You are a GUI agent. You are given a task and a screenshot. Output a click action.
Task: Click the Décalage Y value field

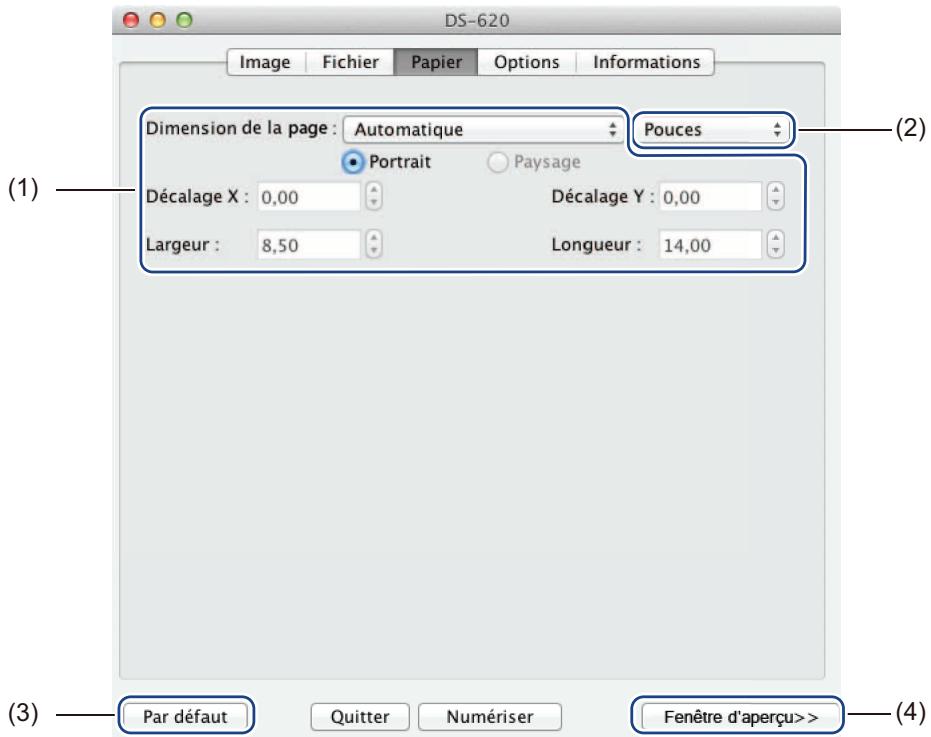(x=710, y=197)
